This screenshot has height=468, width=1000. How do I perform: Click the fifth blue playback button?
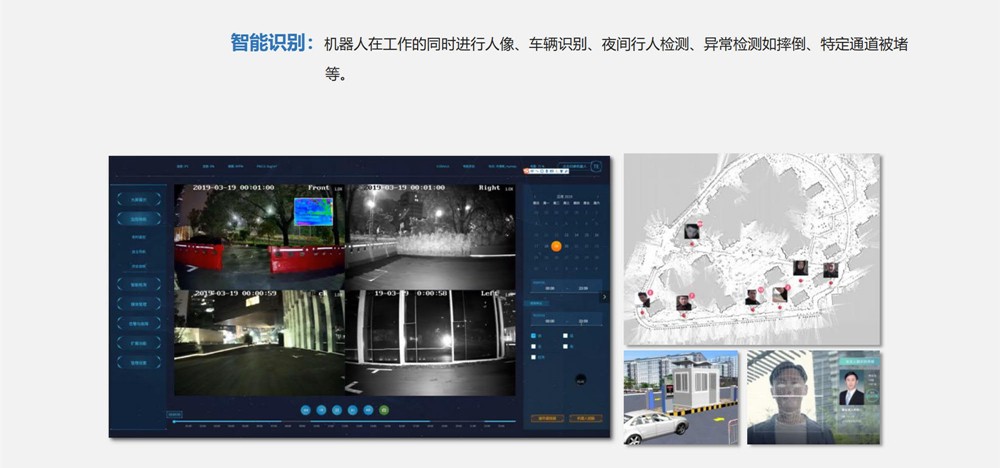(x=368, y=409)
